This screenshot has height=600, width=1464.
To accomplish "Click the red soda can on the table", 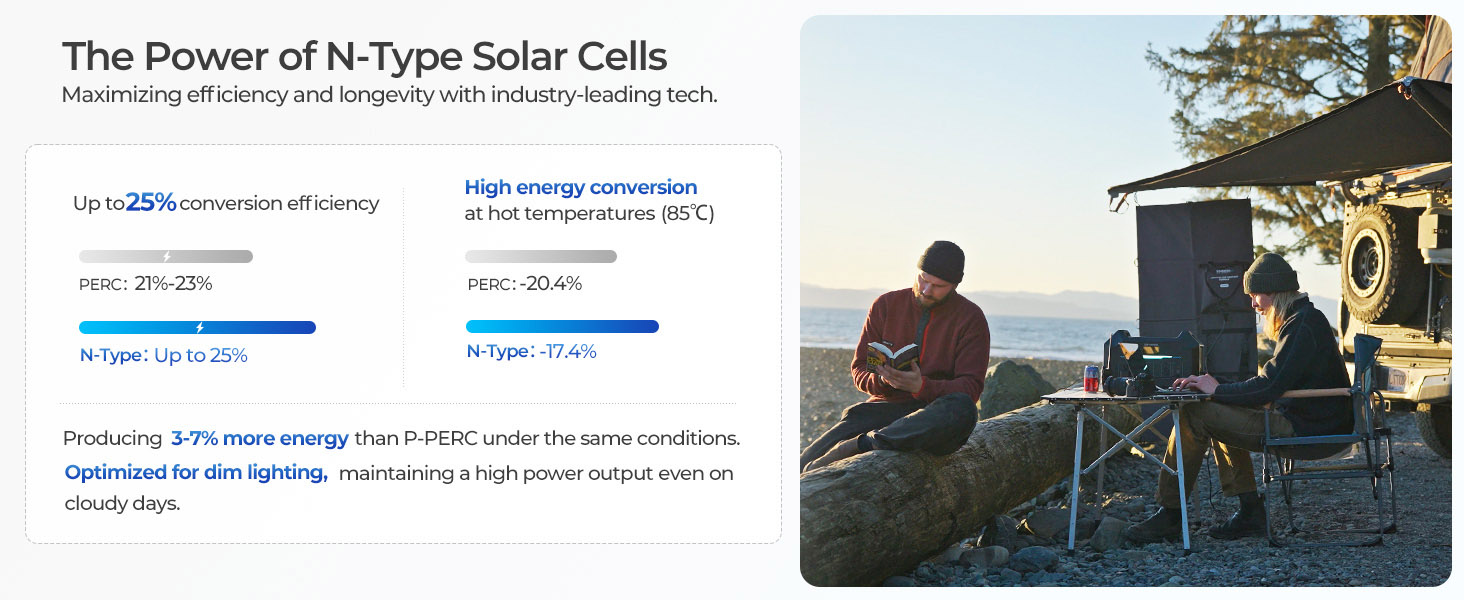I will (1092, 378).
